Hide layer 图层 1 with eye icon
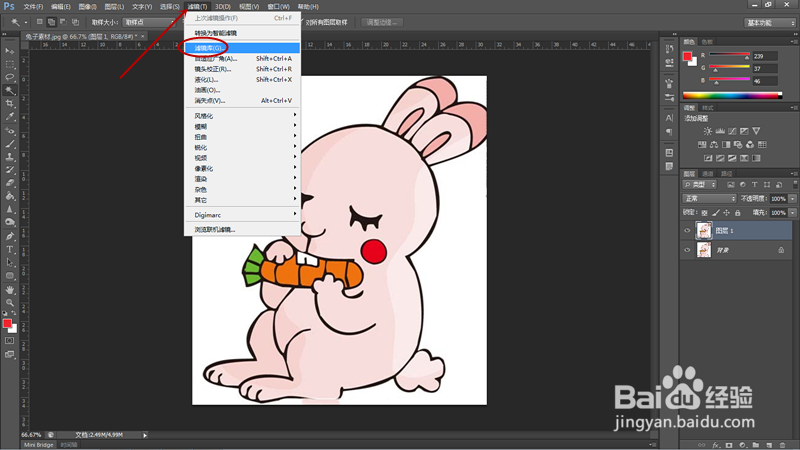The width and height of the screenshot is (800, 450). pyautogui.click(x=687, y=231)
